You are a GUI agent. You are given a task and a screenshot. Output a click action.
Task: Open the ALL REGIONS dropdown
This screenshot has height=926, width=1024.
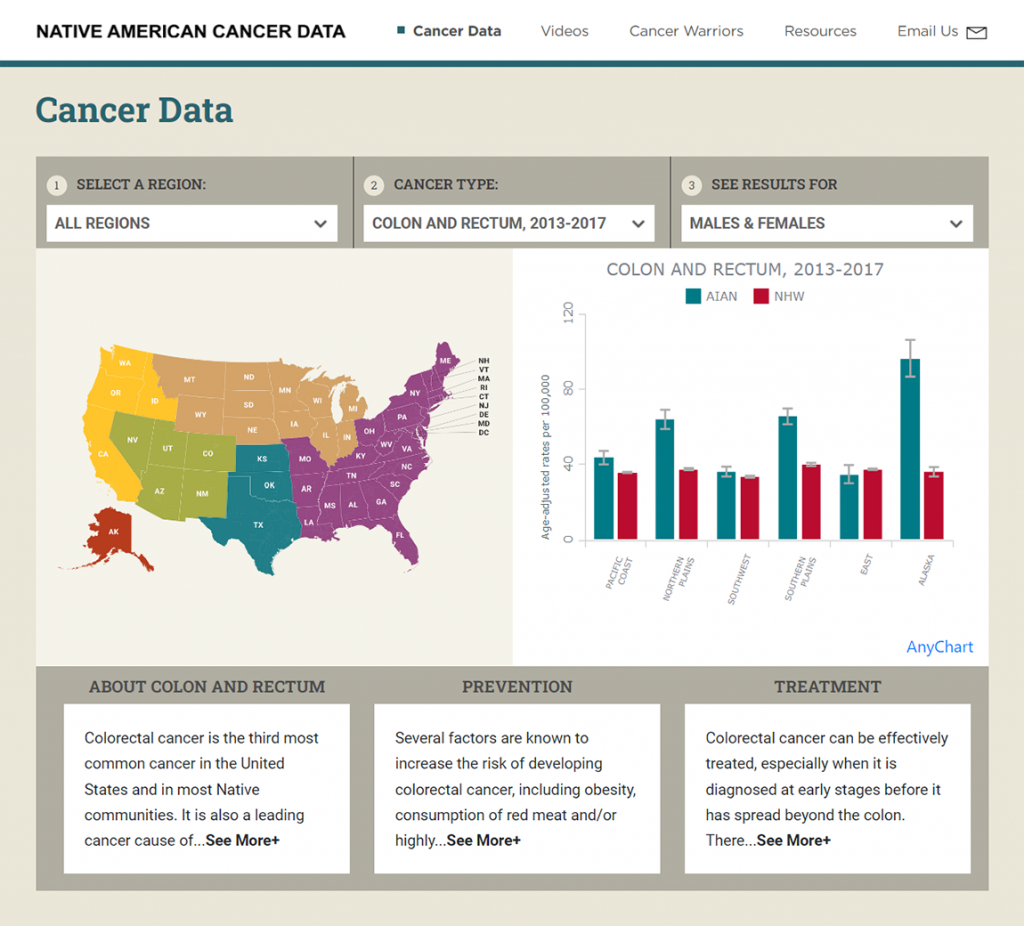[x=192, y=223]
